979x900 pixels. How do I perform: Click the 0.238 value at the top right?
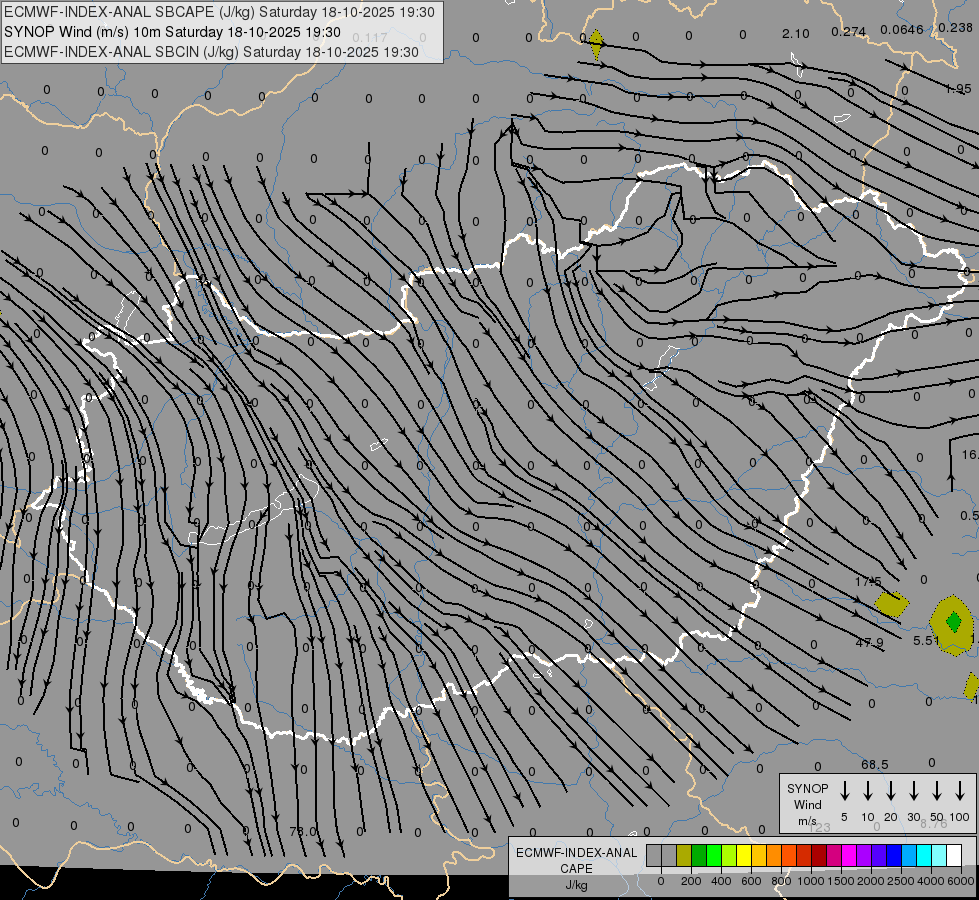[x=955, y=27]
